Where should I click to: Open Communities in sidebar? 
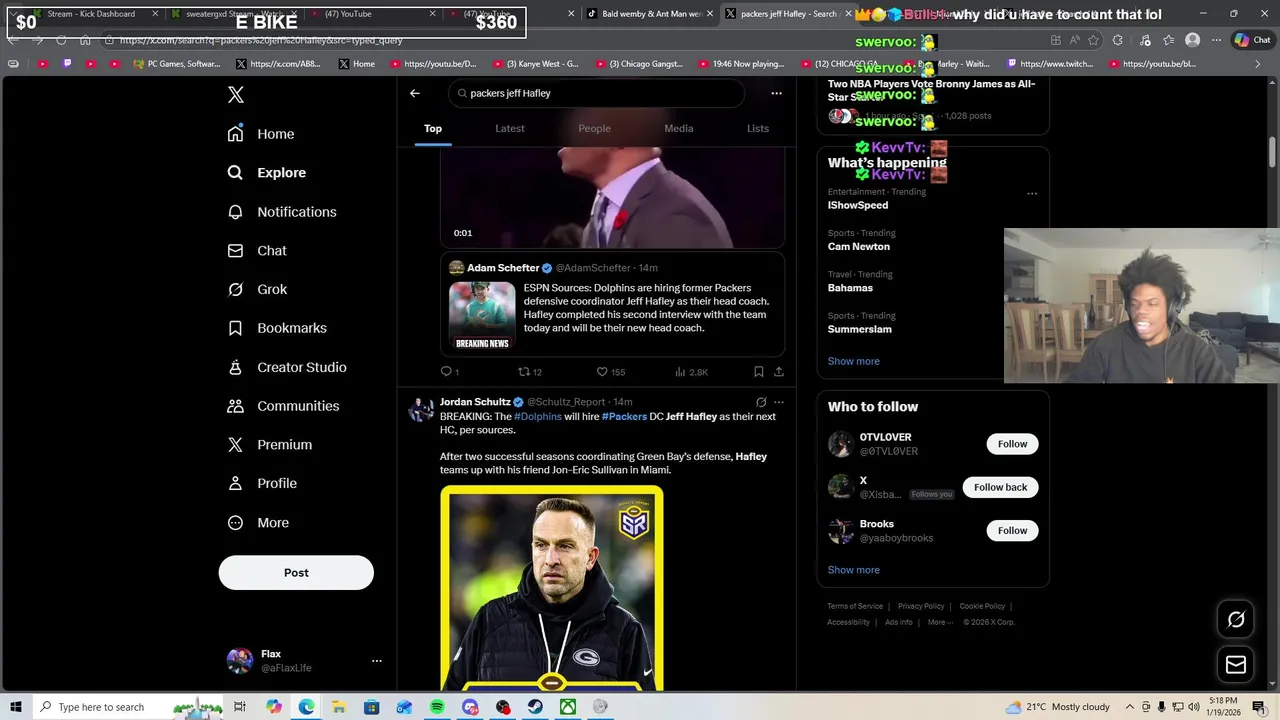283,406
